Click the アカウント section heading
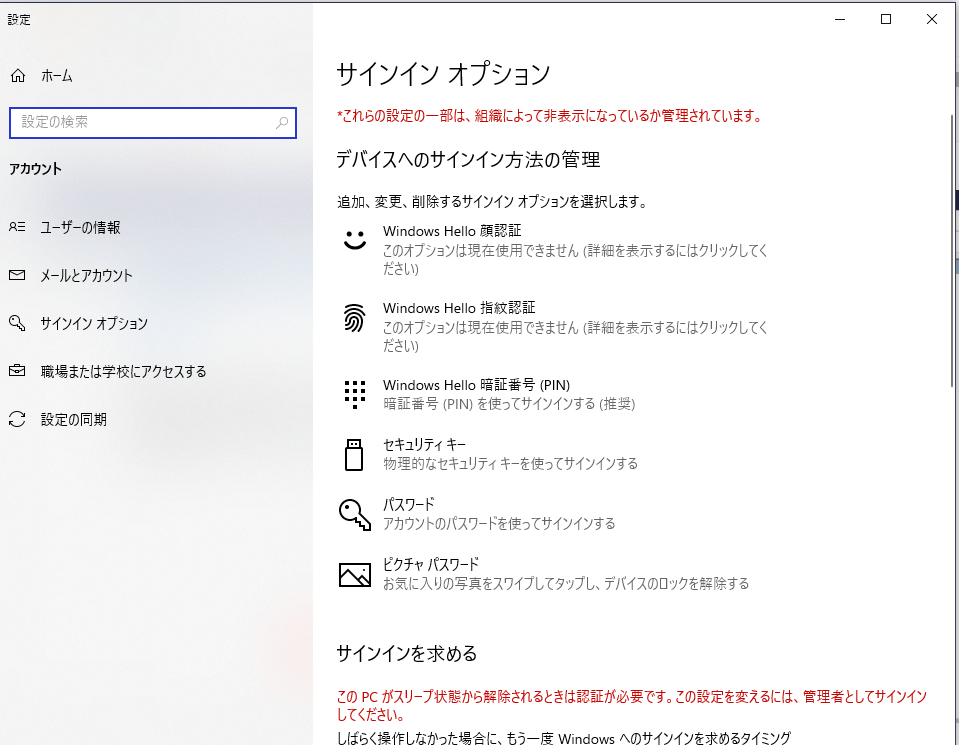 (x=35, y=169)
